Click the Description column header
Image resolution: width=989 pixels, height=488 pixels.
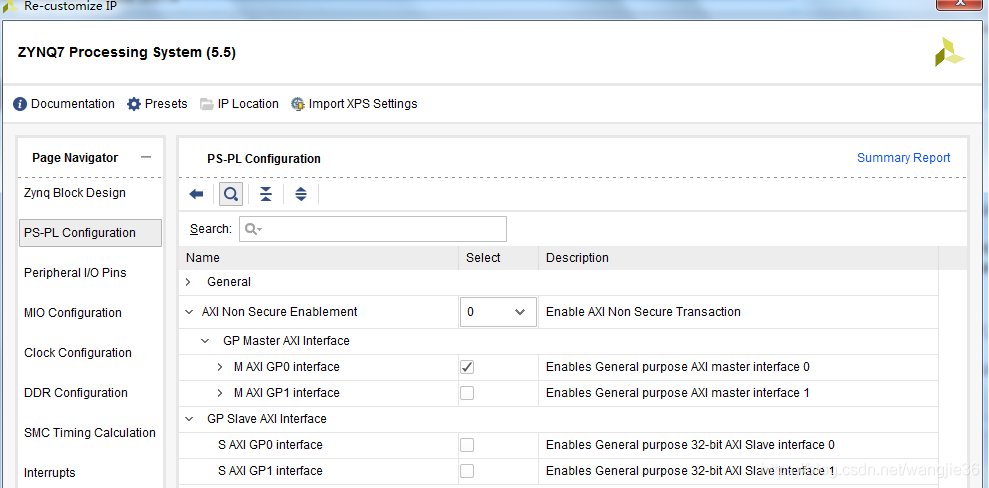coord(738,258)
